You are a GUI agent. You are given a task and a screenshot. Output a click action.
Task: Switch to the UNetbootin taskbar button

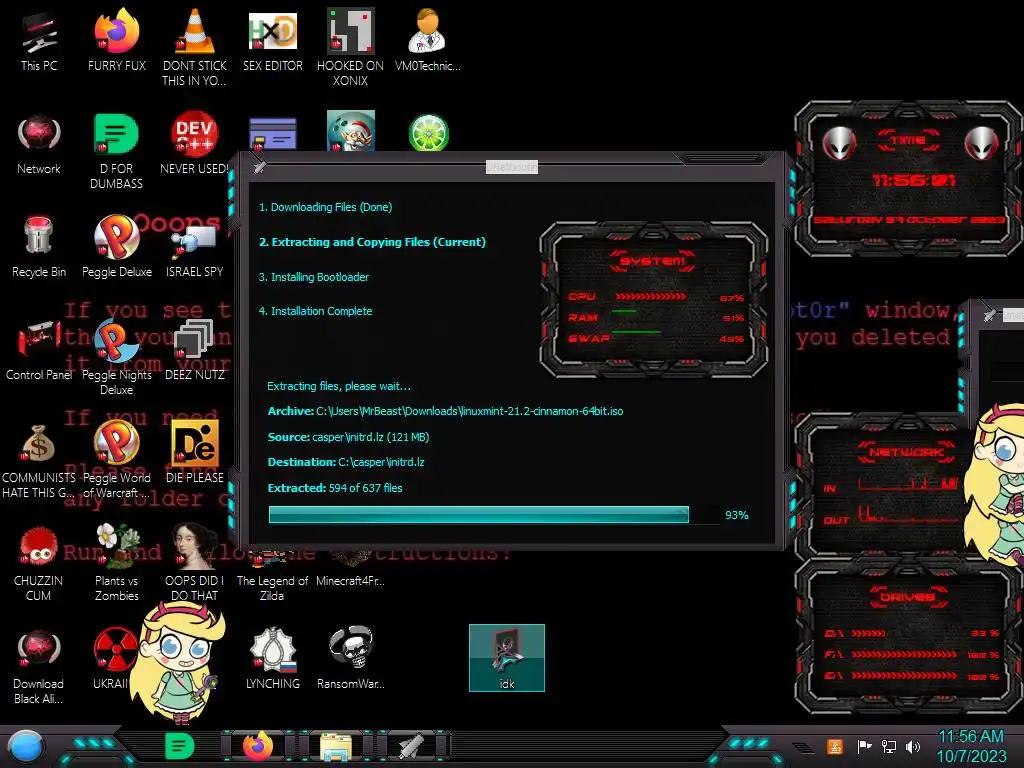click(x=412, y=746)
